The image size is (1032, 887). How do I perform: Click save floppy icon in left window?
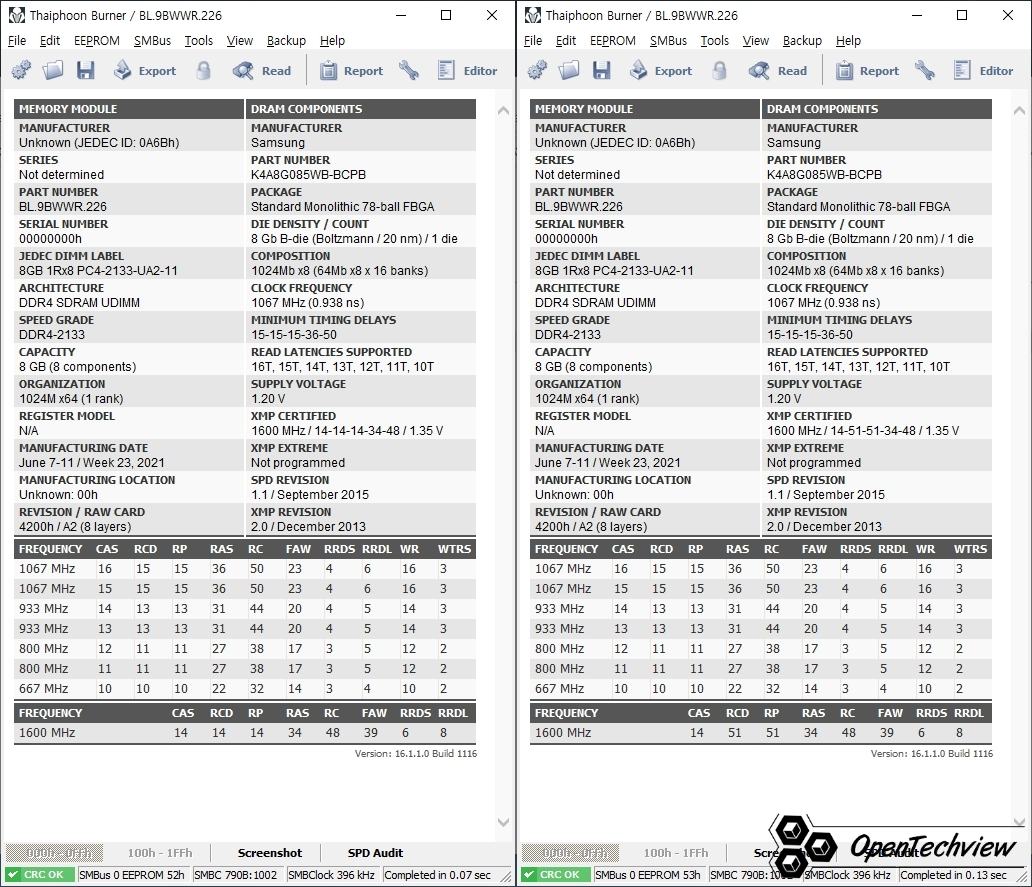86,70
